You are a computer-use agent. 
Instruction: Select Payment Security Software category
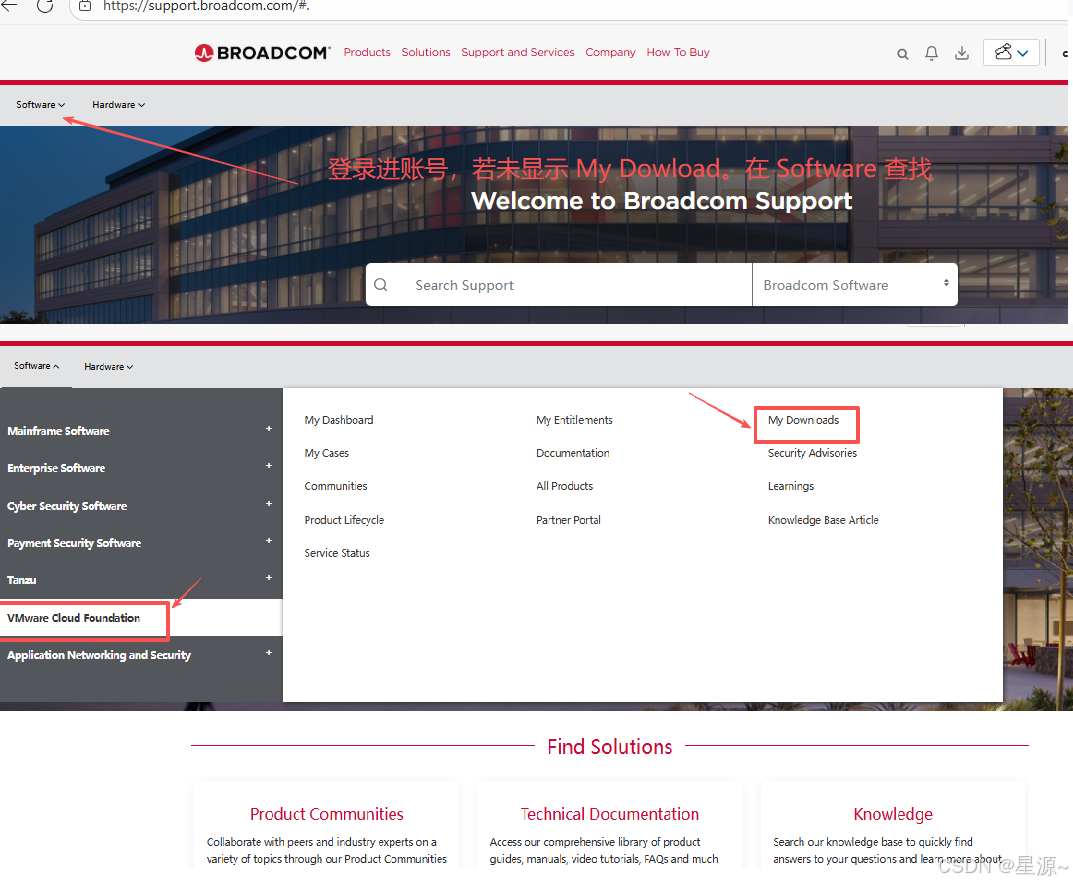(x=74, y=543)
